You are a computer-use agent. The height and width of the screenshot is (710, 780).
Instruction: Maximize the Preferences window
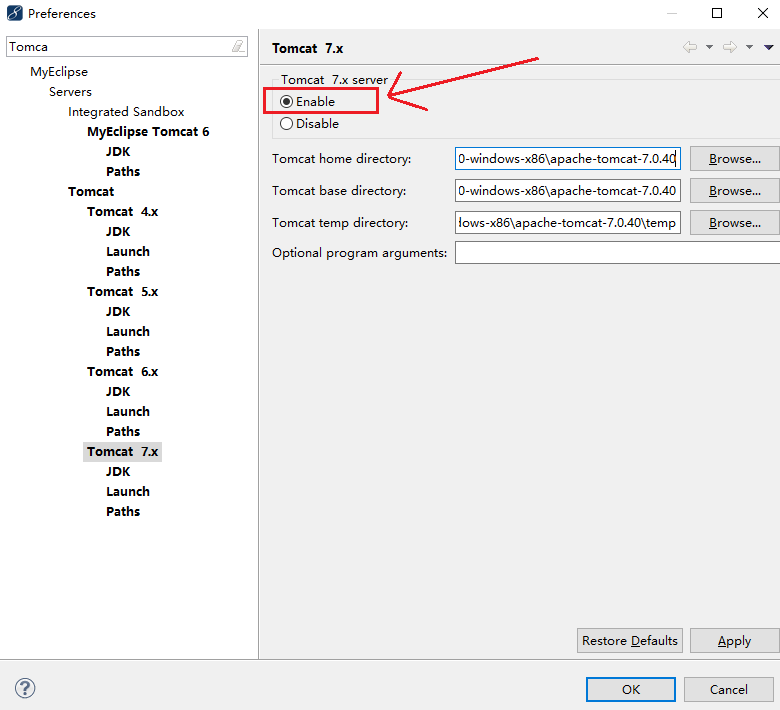coord(717,13)
